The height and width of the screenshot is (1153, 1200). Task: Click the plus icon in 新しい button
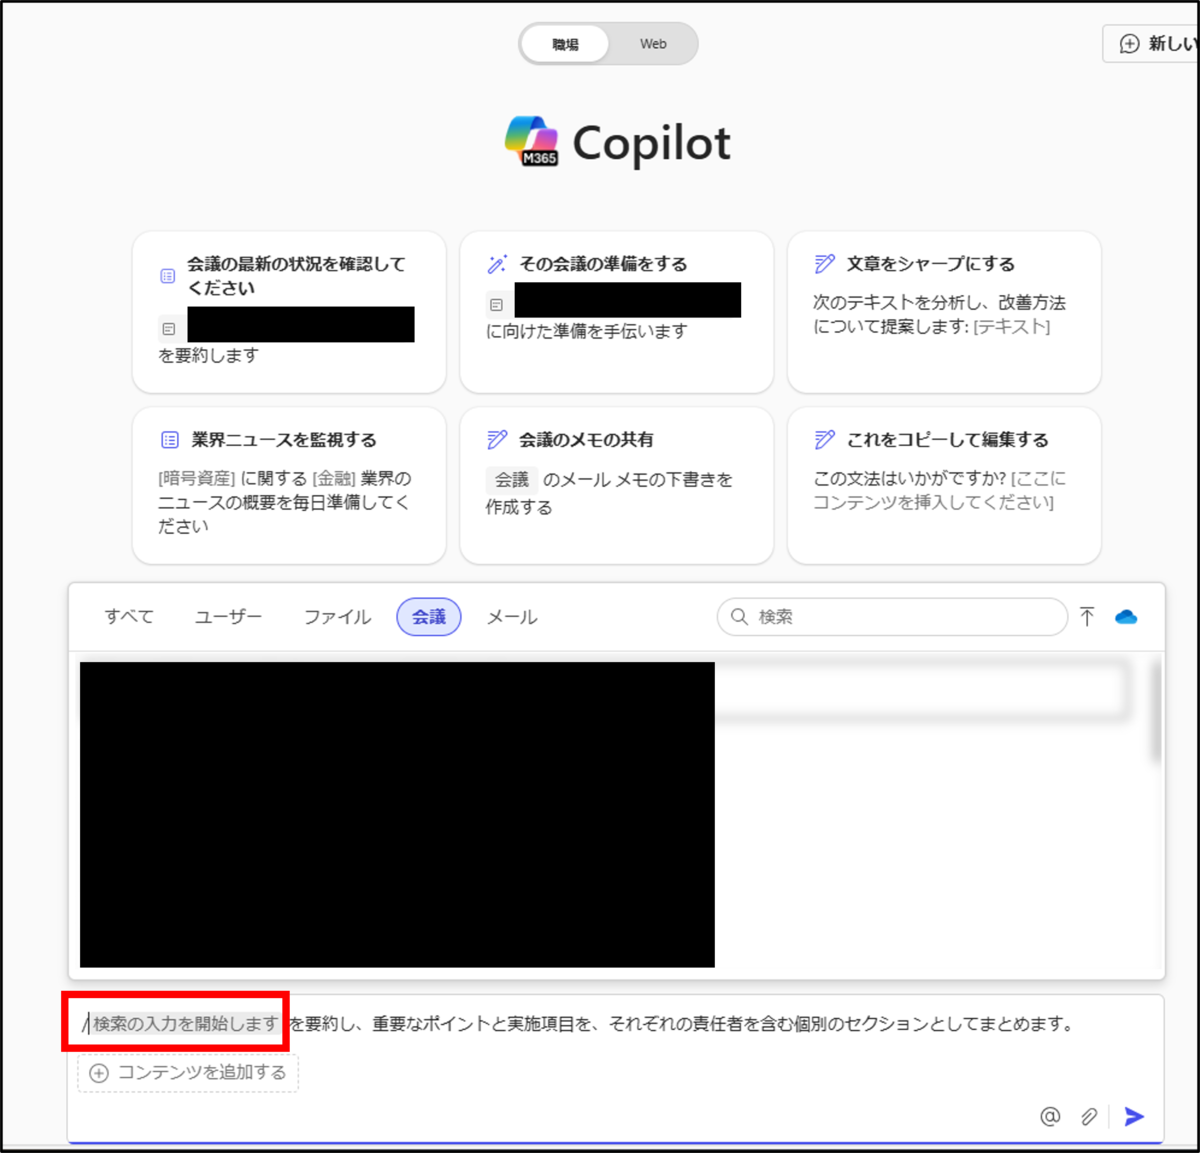pyautogui.click(x=1129, y=44)
